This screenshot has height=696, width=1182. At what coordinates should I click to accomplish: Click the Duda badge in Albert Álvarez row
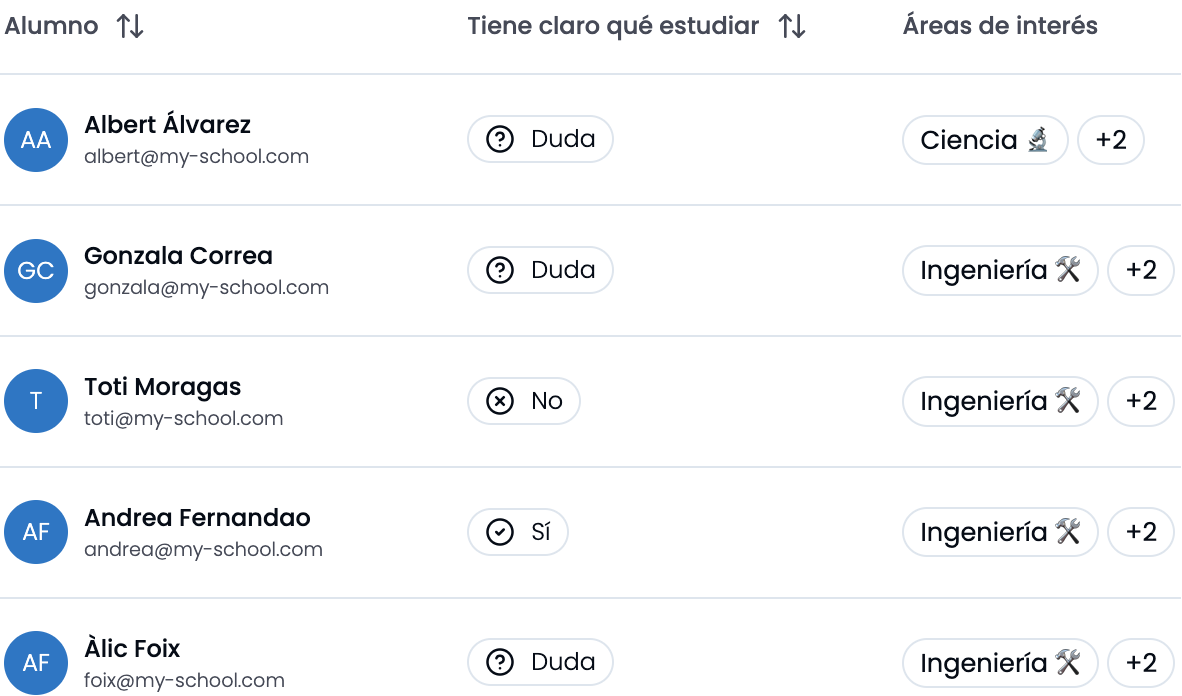[540, 139]
